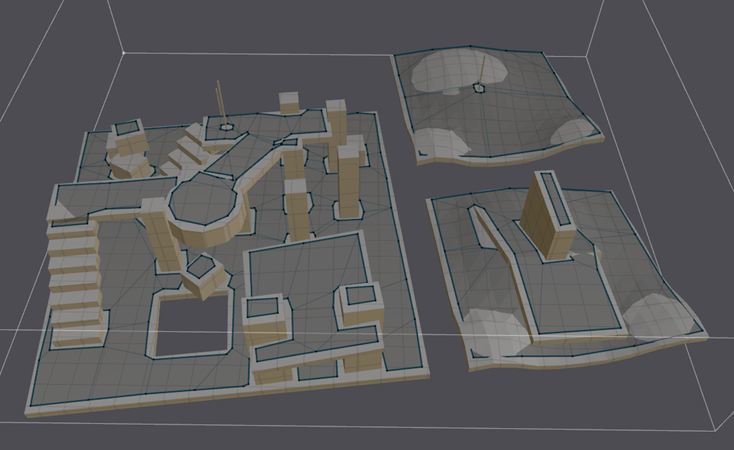The image size is (734, 450).
Task: Click the diagonal staircase above the octagonal platform
Action: [x=190, y=150]
